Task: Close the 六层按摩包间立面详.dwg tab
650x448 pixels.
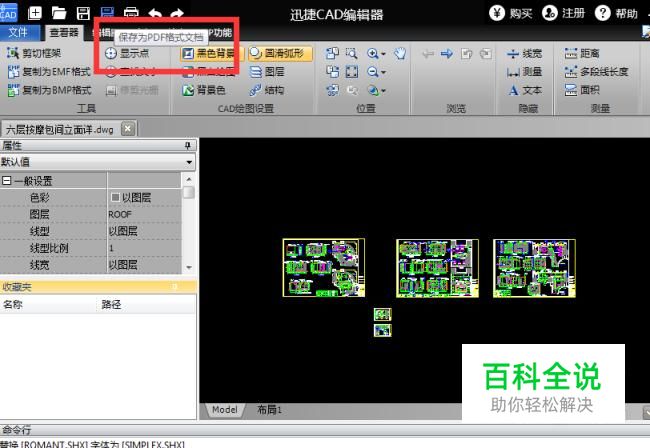Action: tap(128, 129)
